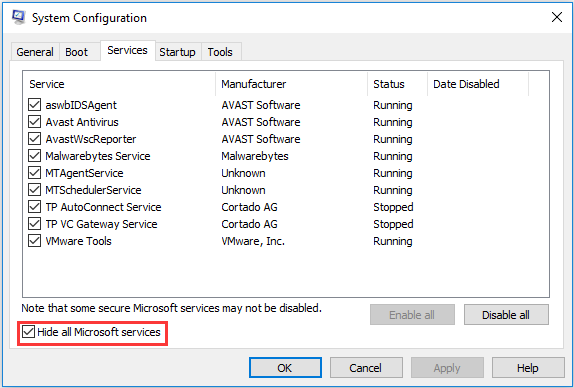The image size is (574, 388).
Task: Select the MTSchedulerService service name
Action: pos(93,190)
